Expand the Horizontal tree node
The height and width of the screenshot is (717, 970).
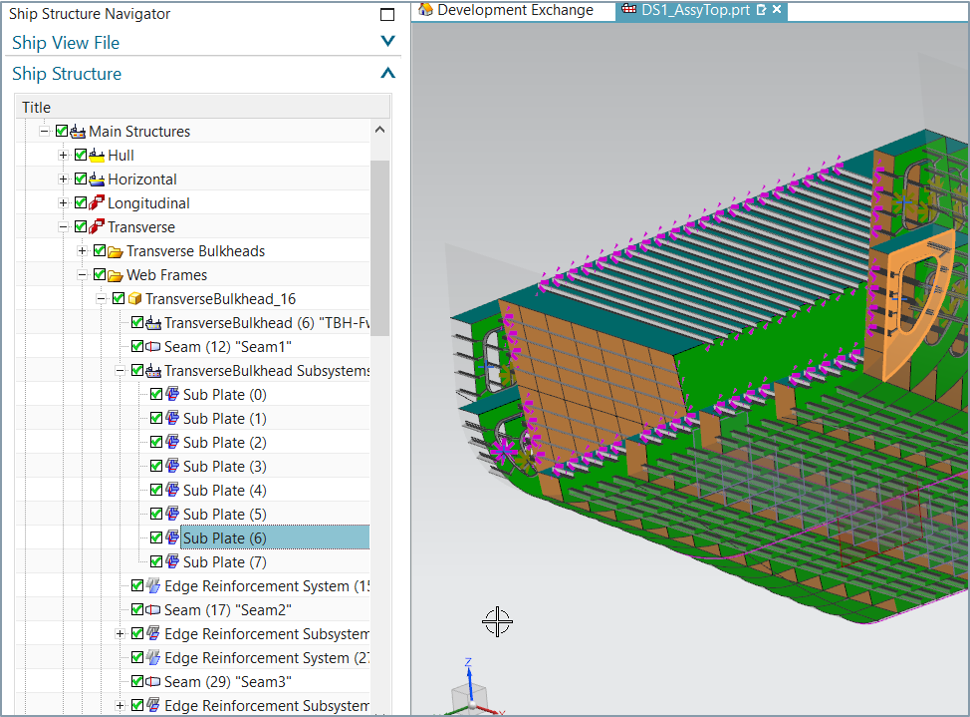62,178
